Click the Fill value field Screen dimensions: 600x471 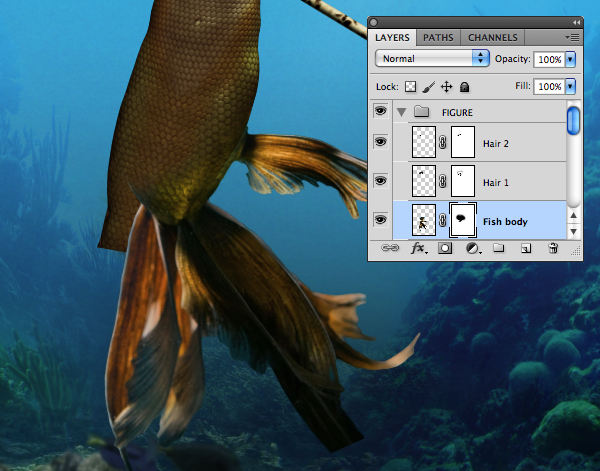tap(549, 86)
